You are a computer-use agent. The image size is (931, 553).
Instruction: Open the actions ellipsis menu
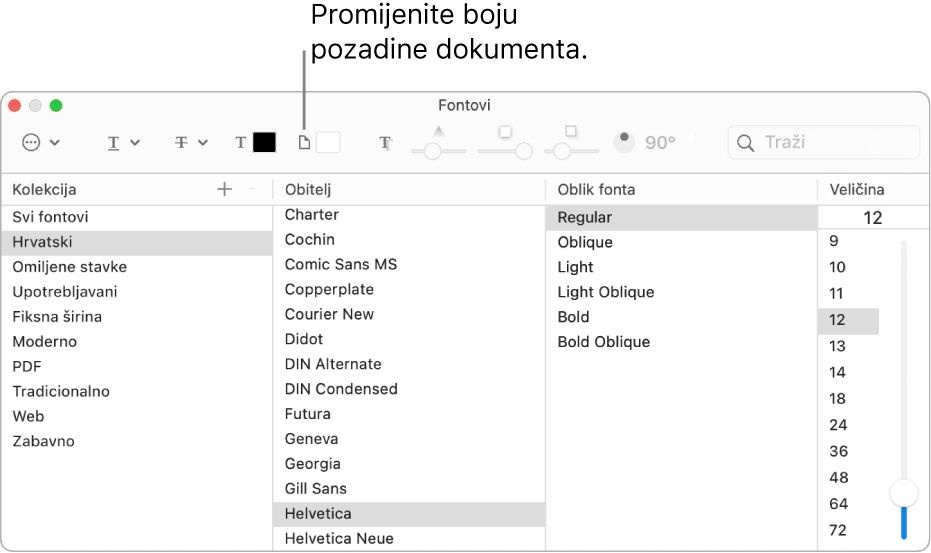40,143
